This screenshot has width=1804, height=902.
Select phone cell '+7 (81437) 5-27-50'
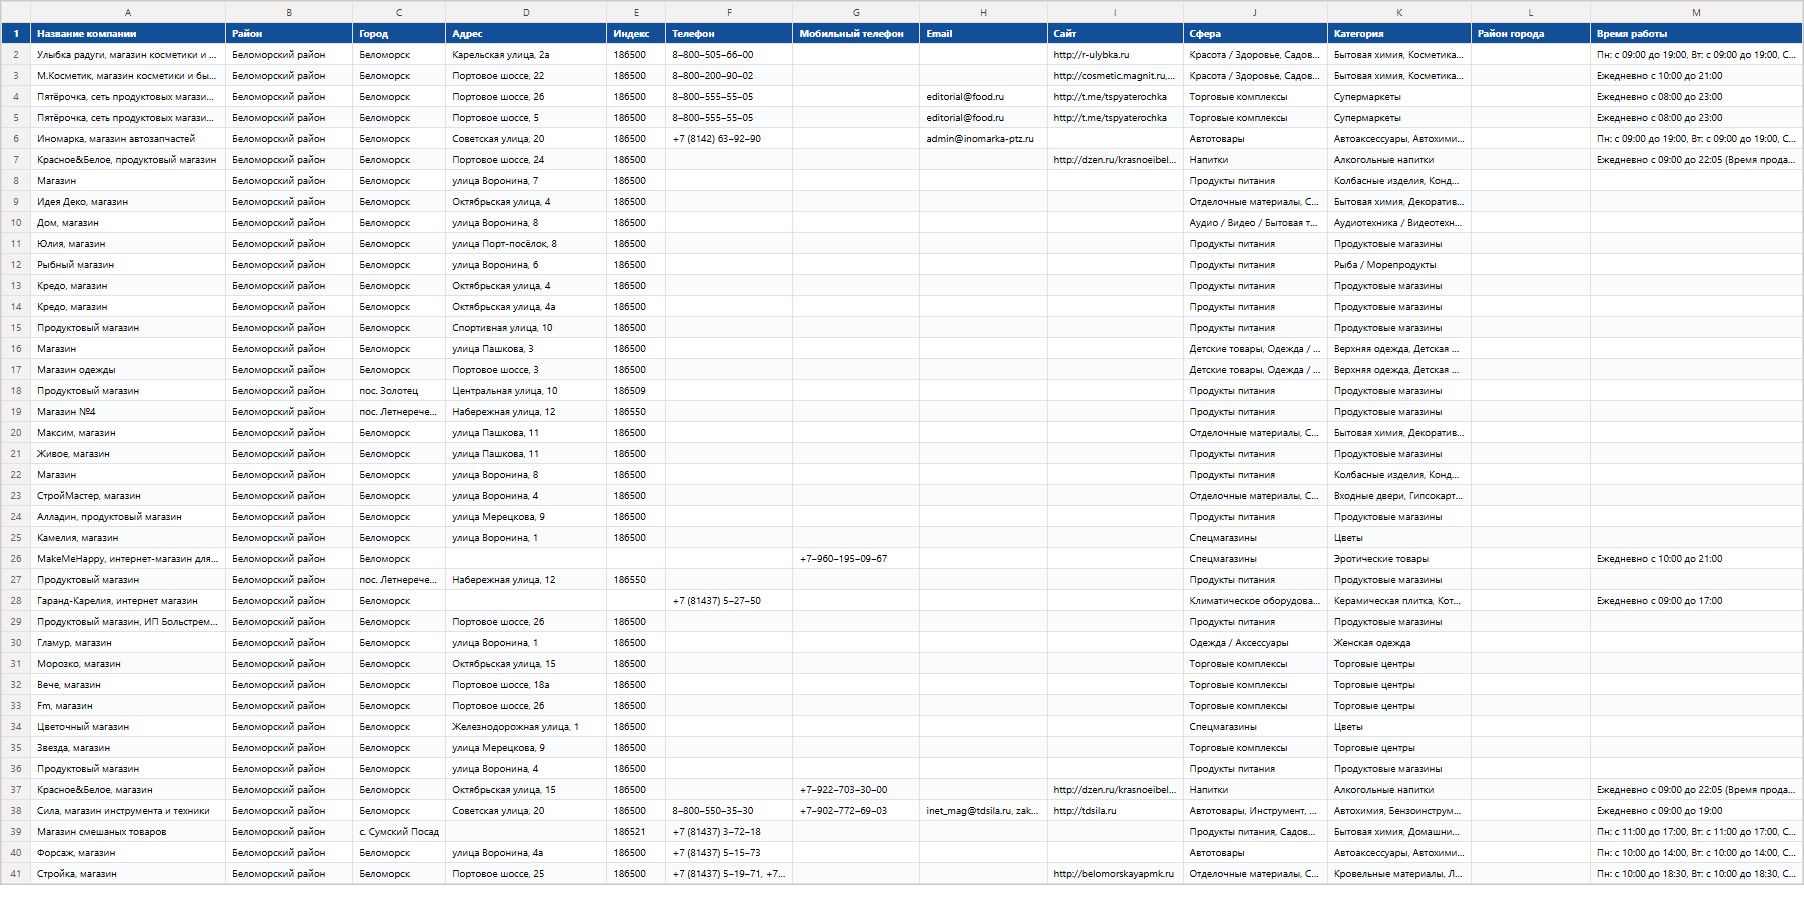(x=729, y=601)
